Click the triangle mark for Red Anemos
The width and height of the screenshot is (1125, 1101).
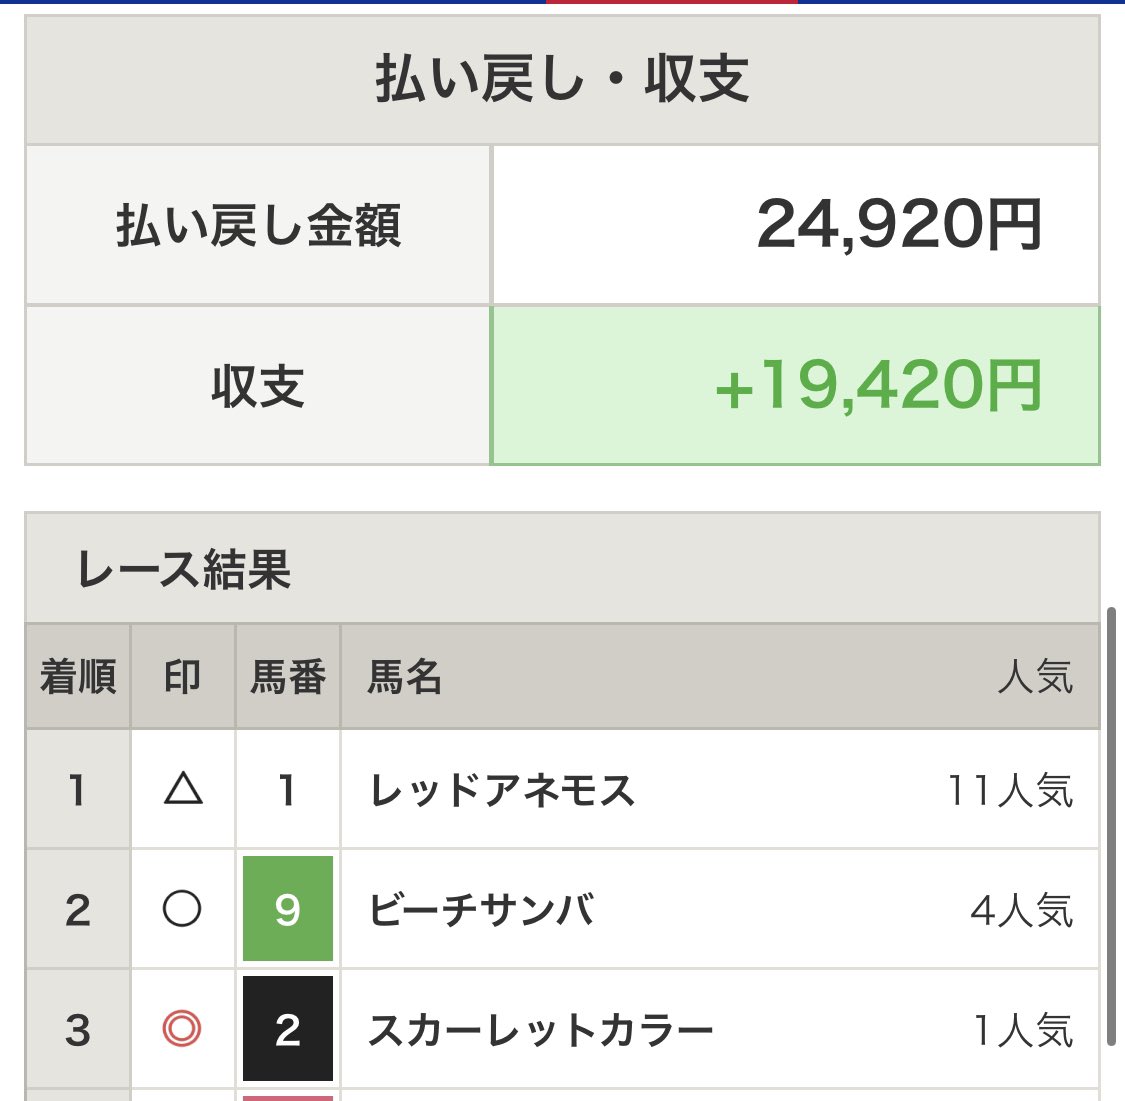tap(183, 789)
